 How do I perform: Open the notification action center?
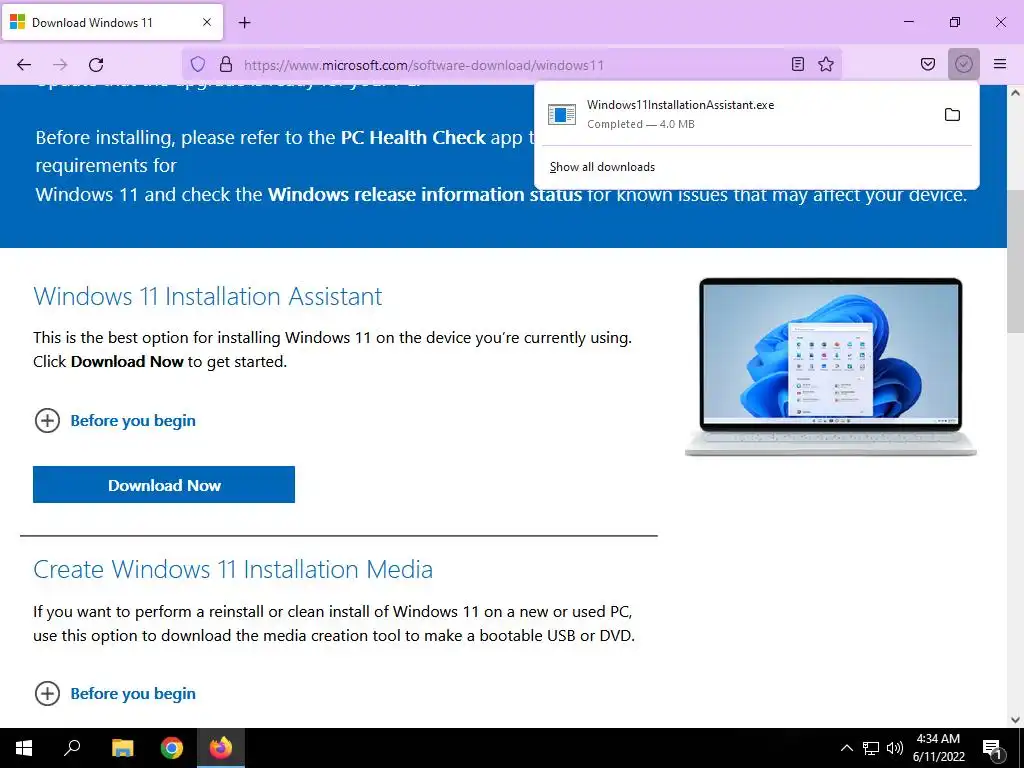click(993, 749)
